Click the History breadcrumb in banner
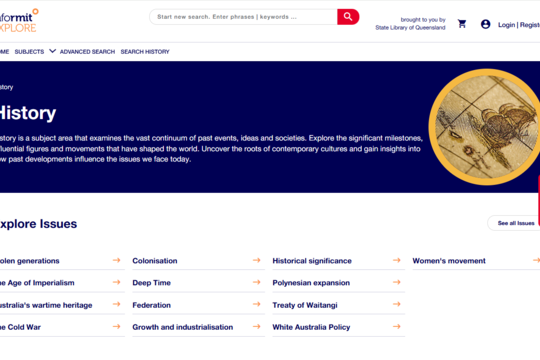 (x=7, y=87)
